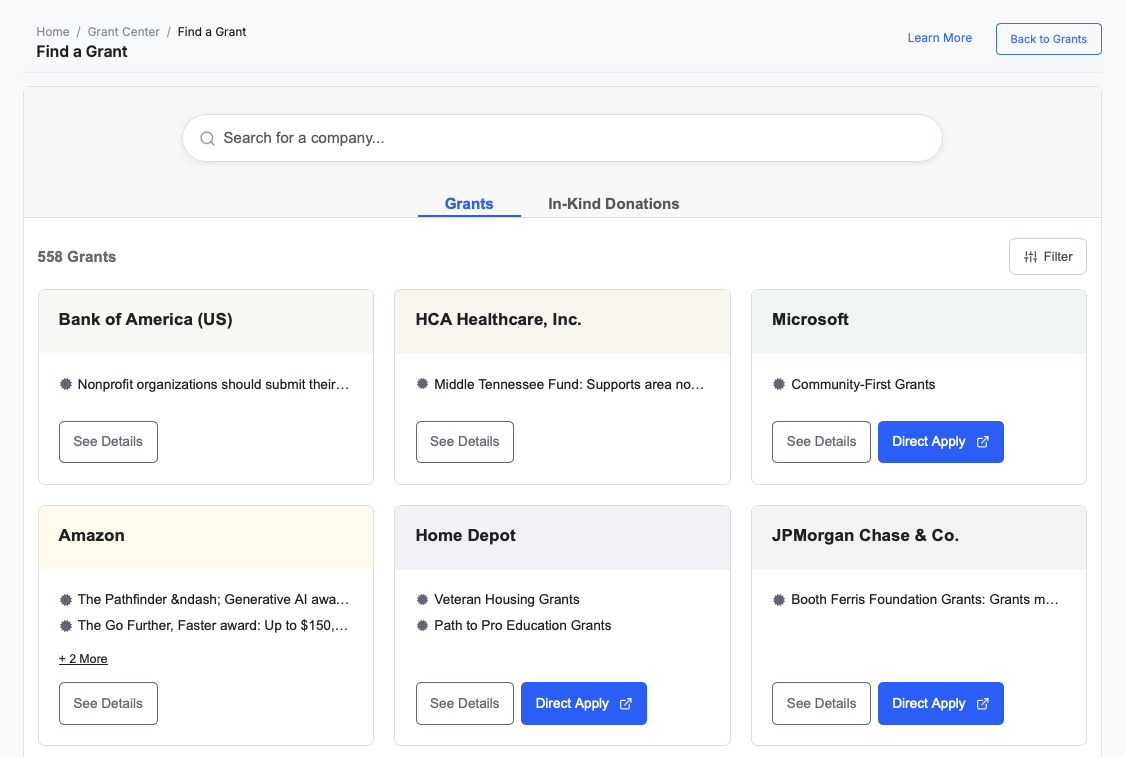
Task: Click bullet icon beside Community-First Grants
Action: click(778, 384)
